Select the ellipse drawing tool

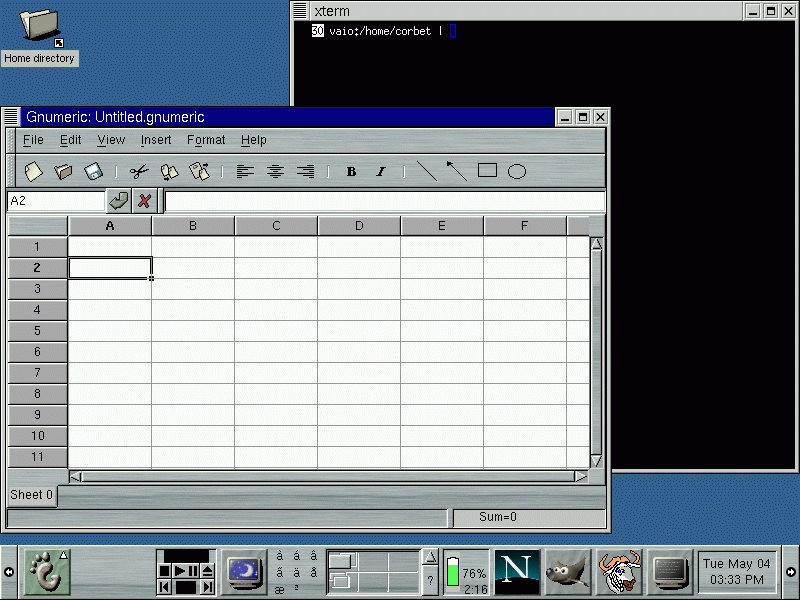tap(517, 171)
